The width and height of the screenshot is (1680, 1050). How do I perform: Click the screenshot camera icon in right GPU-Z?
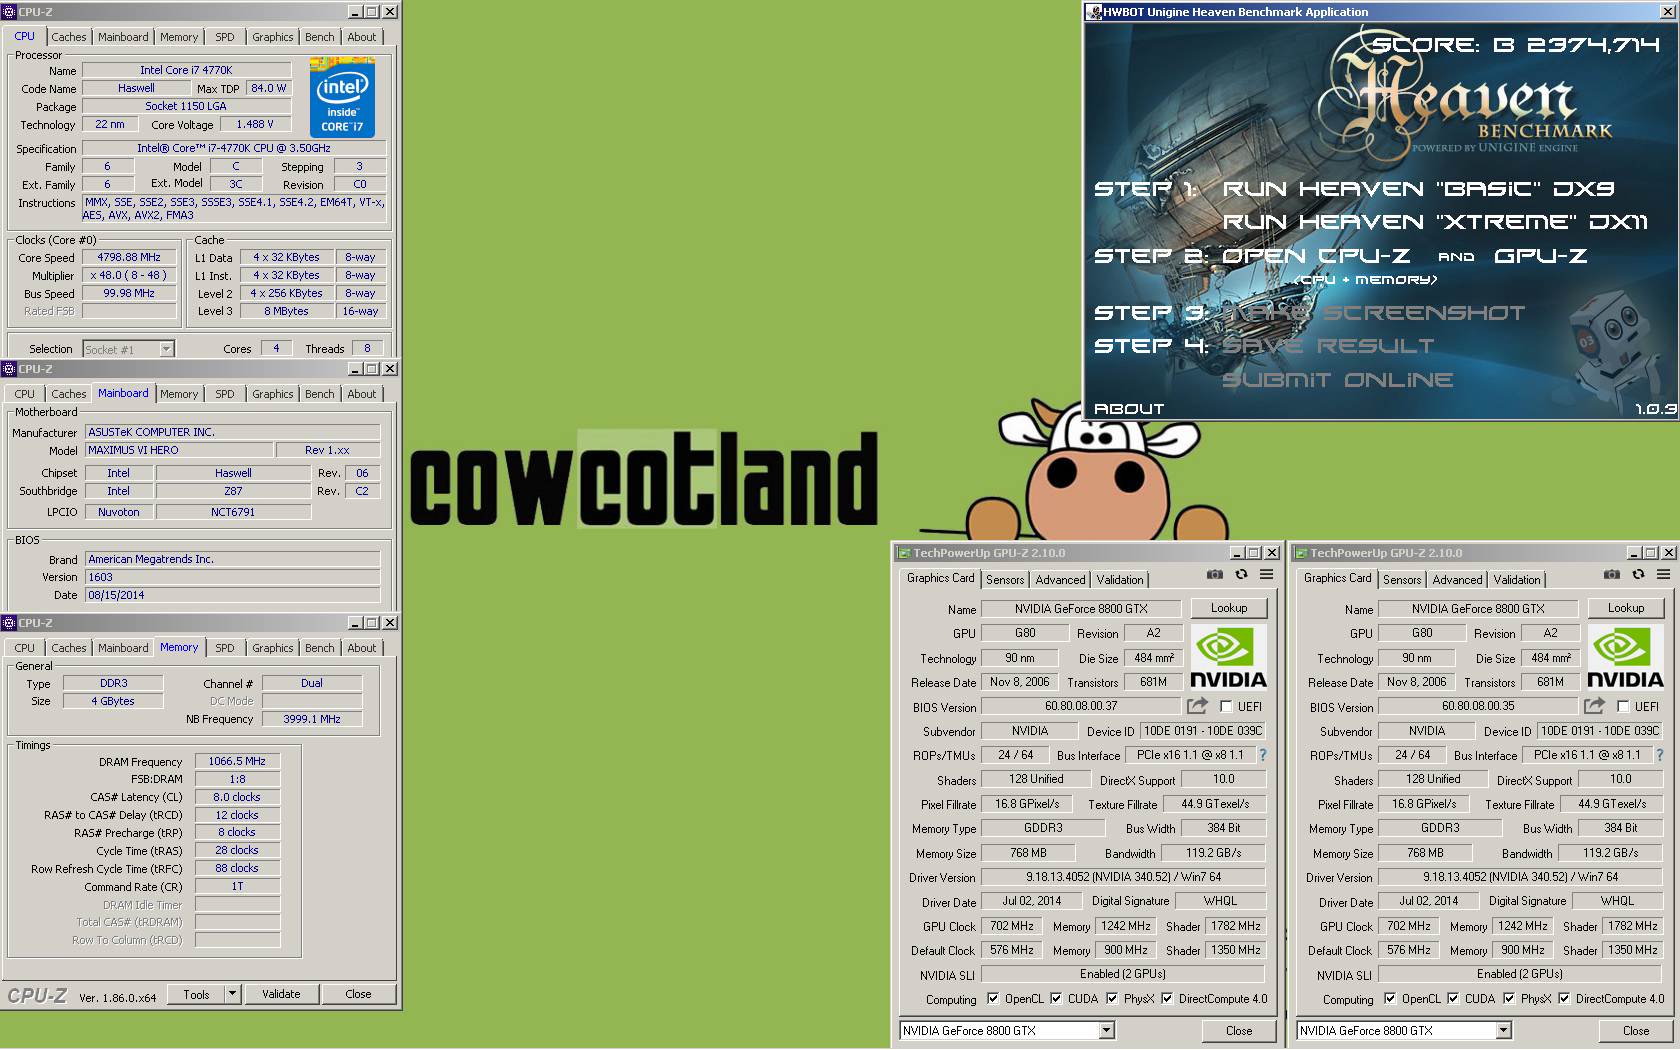[x=1611, y=575]
